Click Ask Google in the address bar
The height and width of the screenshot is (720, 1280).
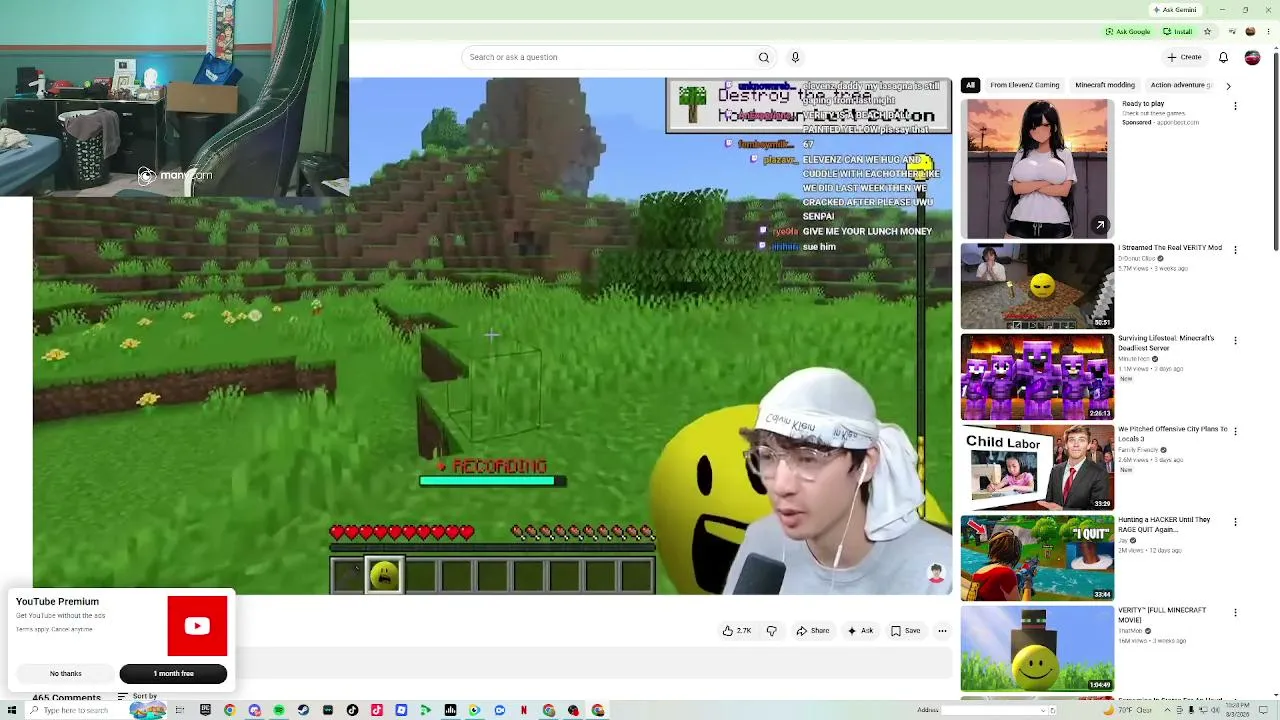[x=1128, y=31]
